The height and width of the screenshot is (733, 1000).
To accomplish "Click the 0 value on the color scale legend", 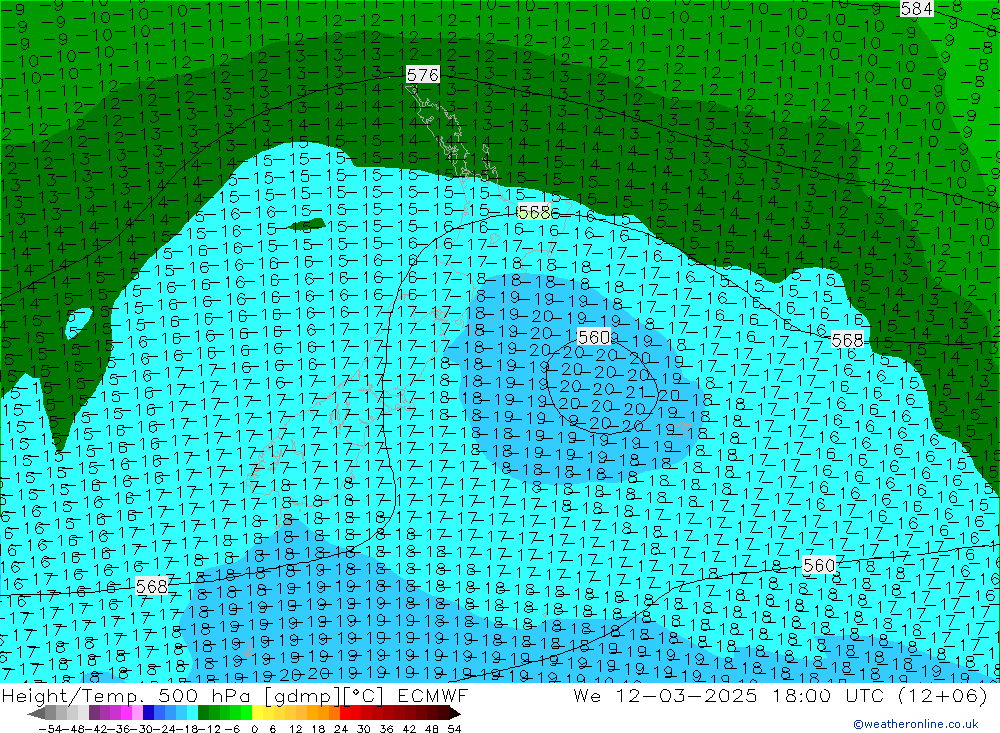I will pos(254,729).
